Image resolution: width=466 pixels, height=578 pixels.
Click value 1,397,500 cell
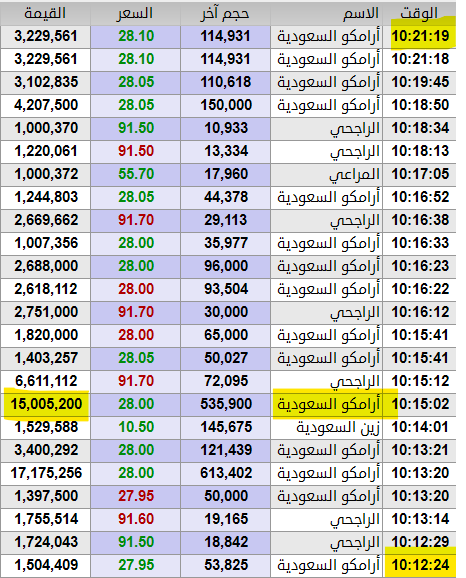[x=45, y=496]
